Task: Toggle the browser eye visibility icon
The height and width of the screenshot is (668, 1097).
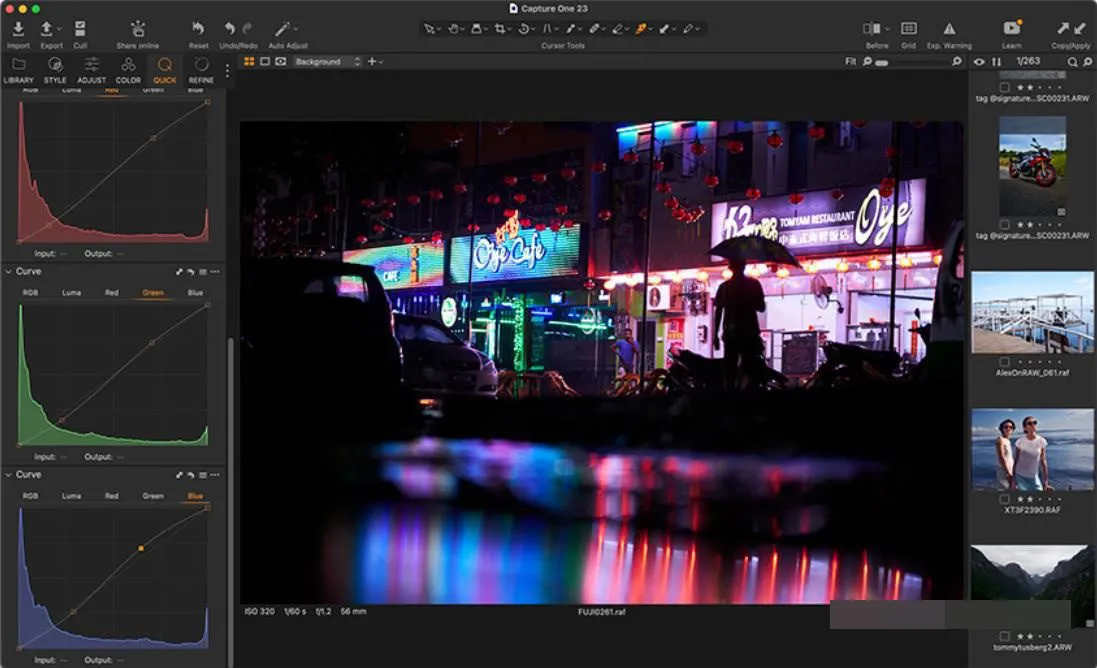Action: coord(979,62)
